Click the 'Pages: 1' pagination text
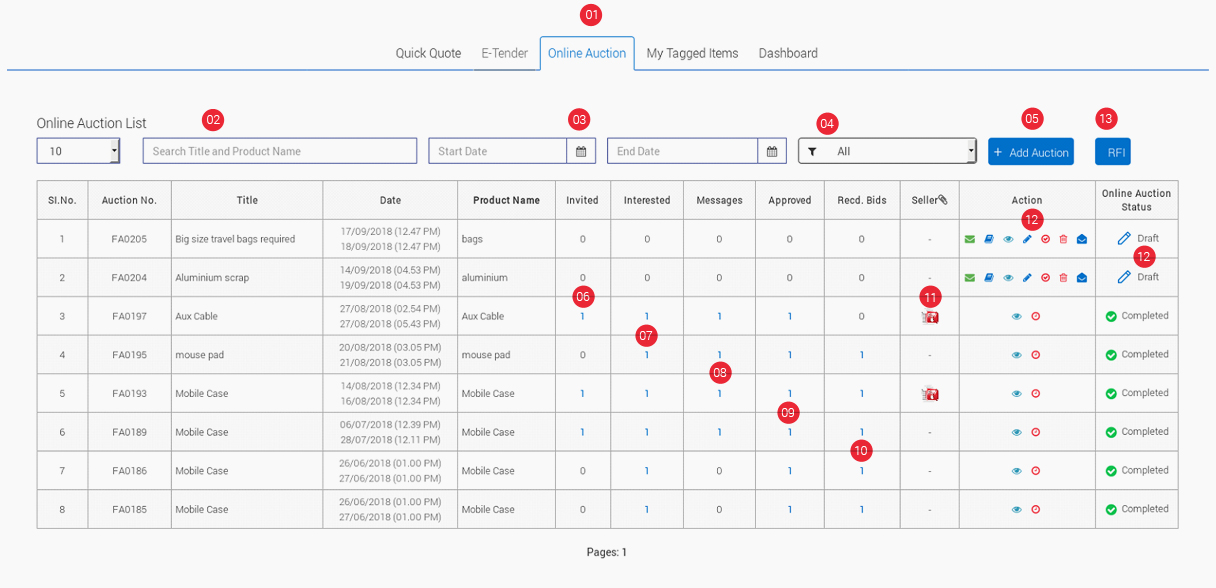The width and height of the screenshot is (1216, 588). tap(607, 552)
